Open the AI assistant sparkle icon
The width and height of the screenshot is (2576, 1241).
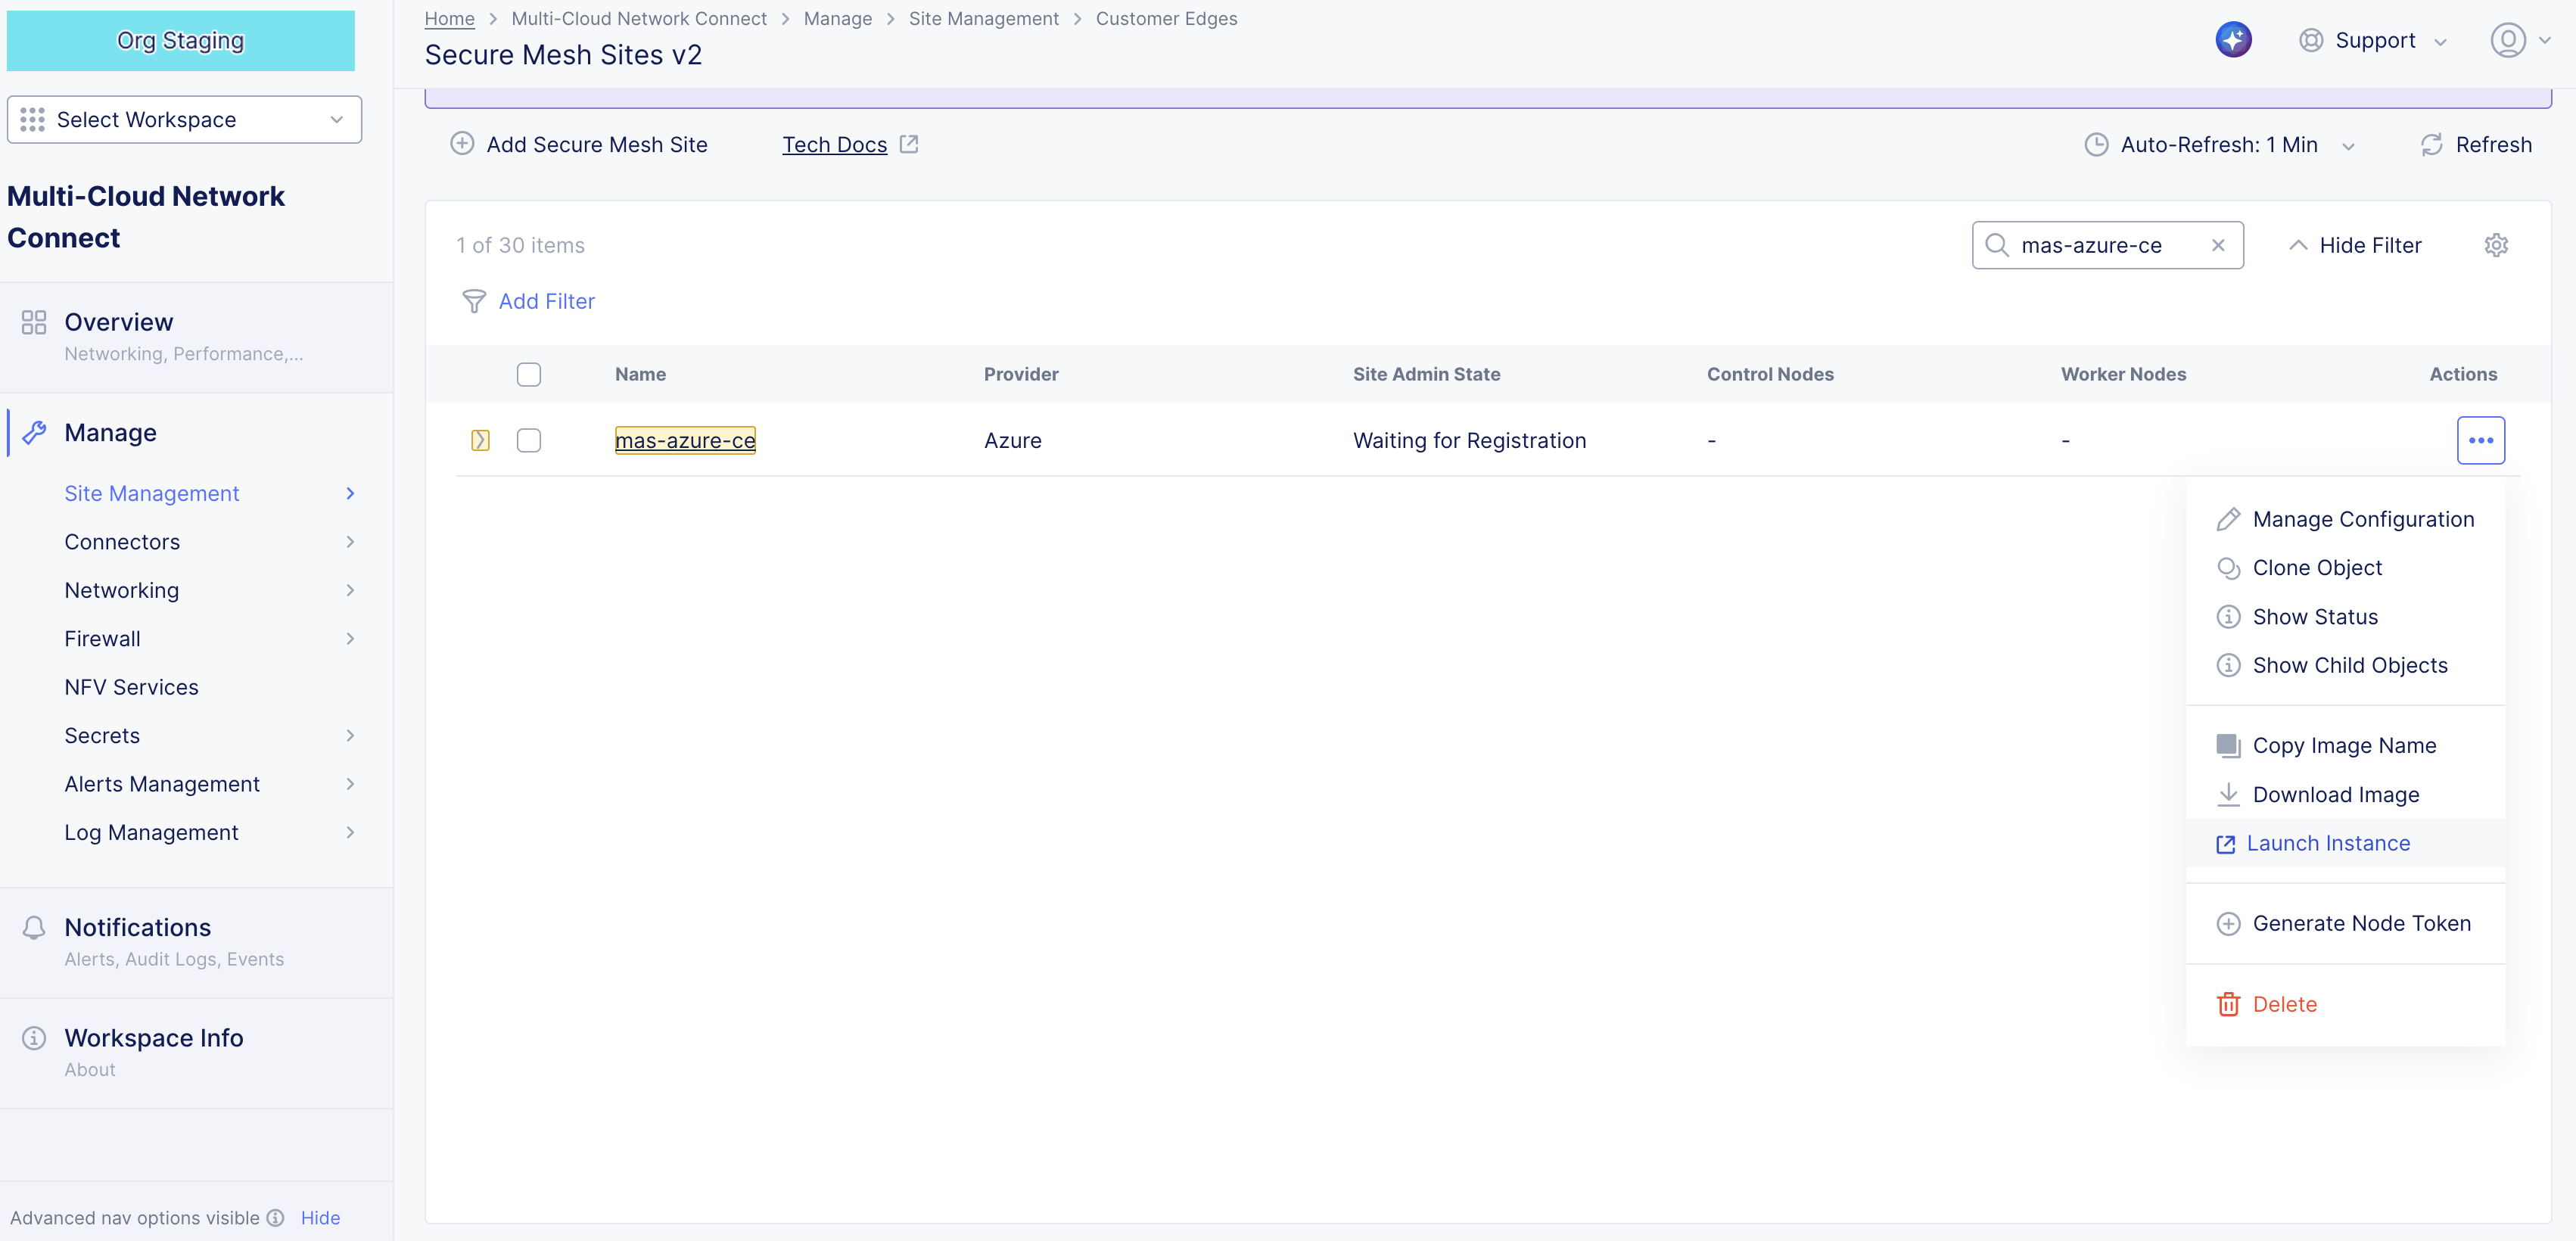2233,39
